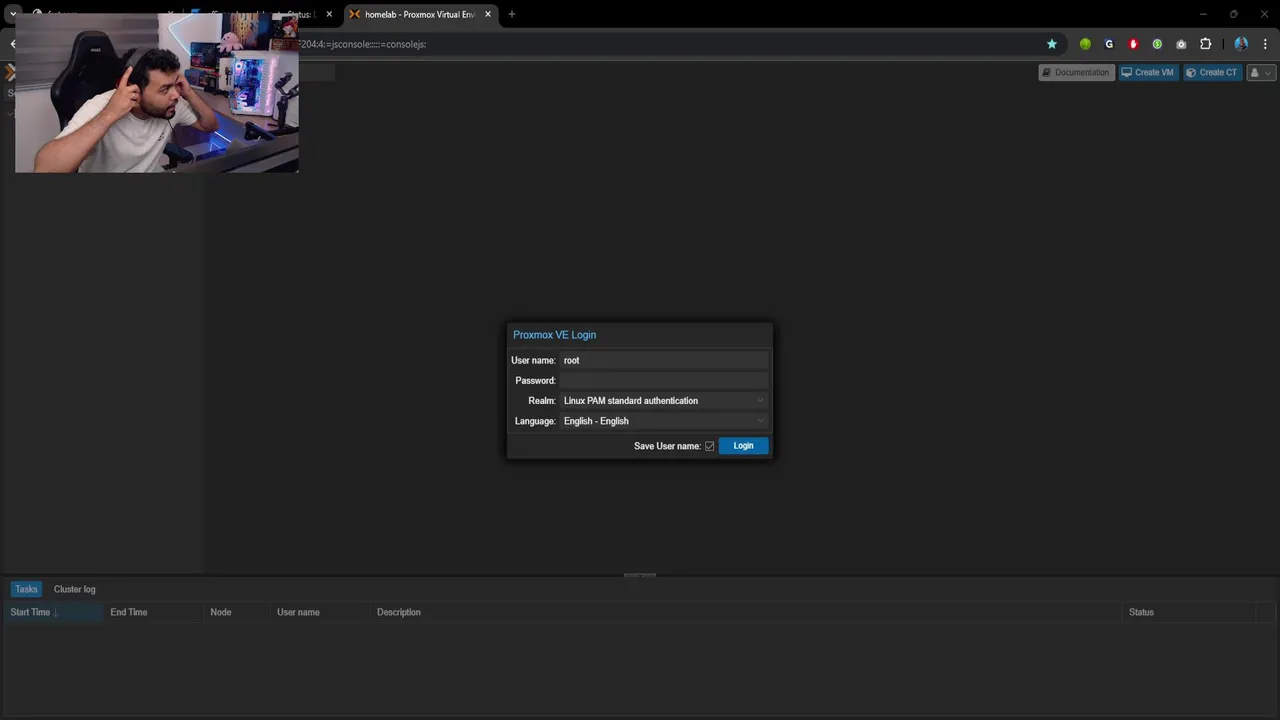Open the Realm dropdown
This screenshot has width=1280, height=720.
664,401
